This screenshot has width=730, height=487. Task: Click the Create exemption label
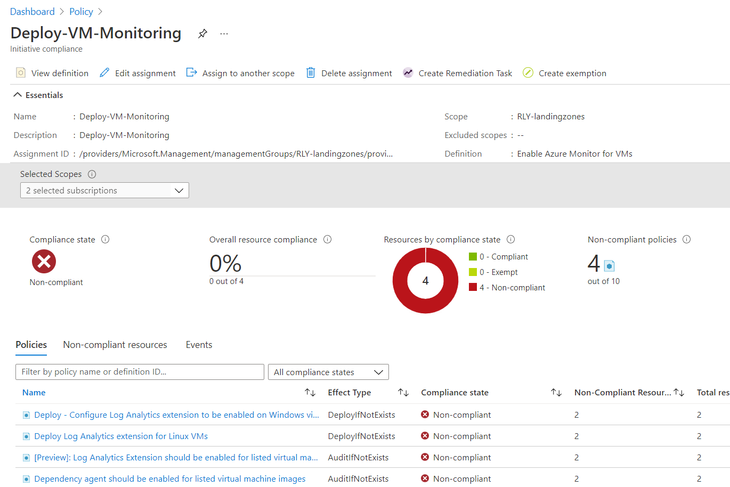coord(572,73)
